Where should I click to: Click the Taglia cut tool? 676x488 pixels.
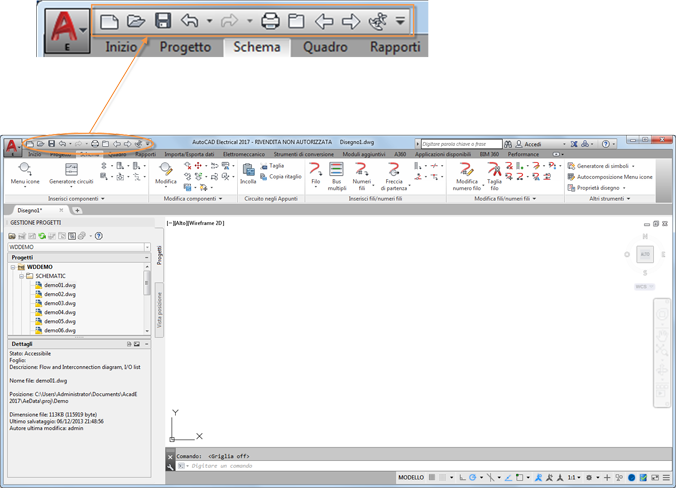coord(272,166)
